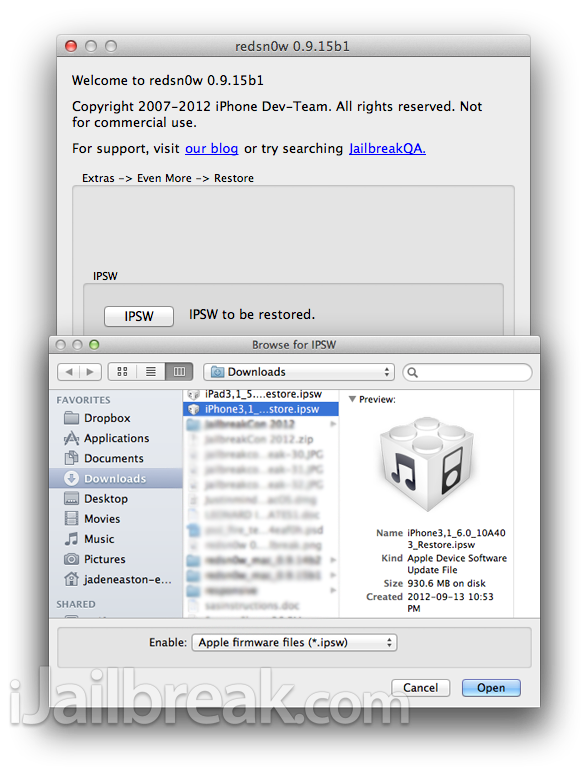Open the Enable file type dropdown
This screenshot has width=587, height=767.
click(294, 642)
